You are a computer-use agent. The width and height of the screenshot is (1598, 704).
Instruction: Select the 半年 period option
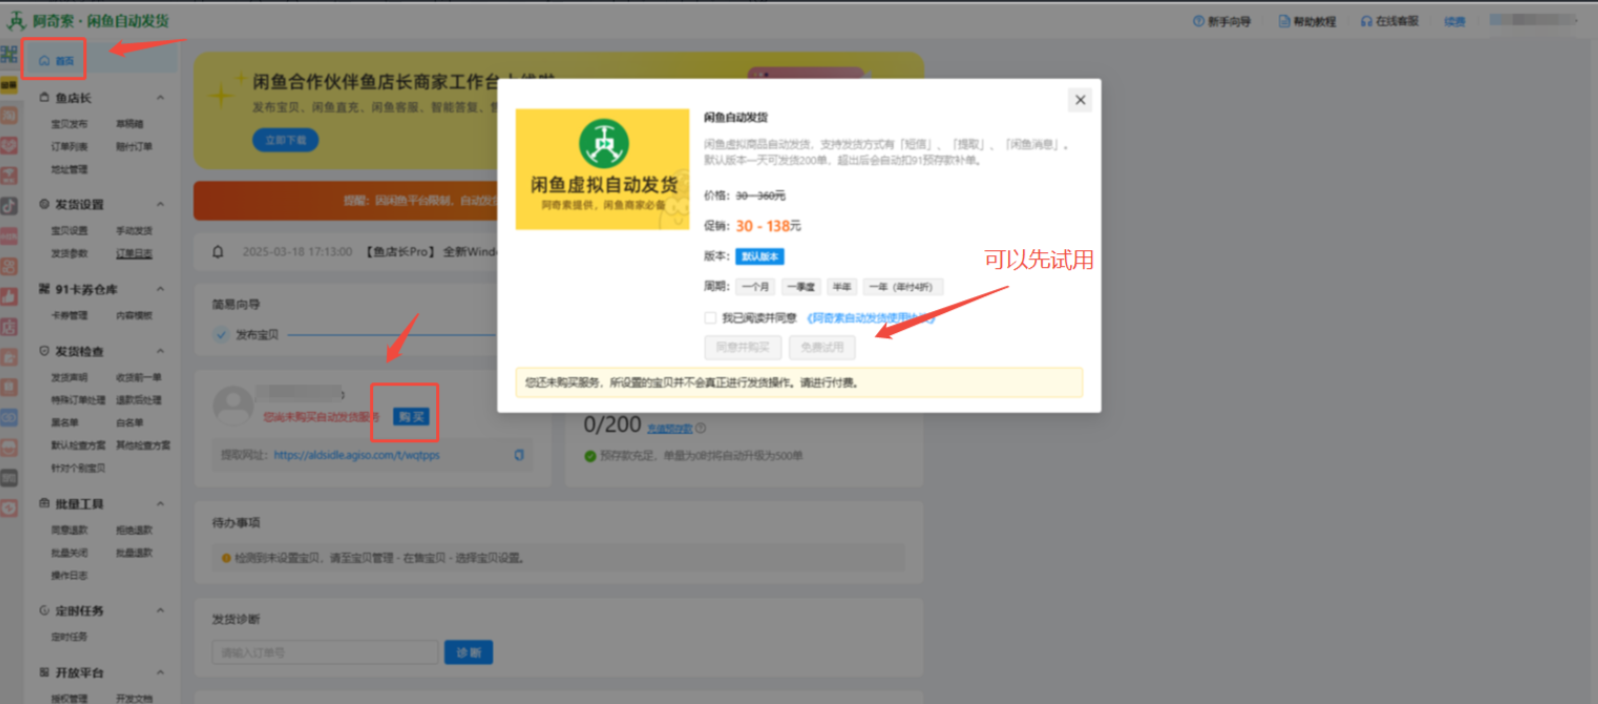[x=842, y=287]
